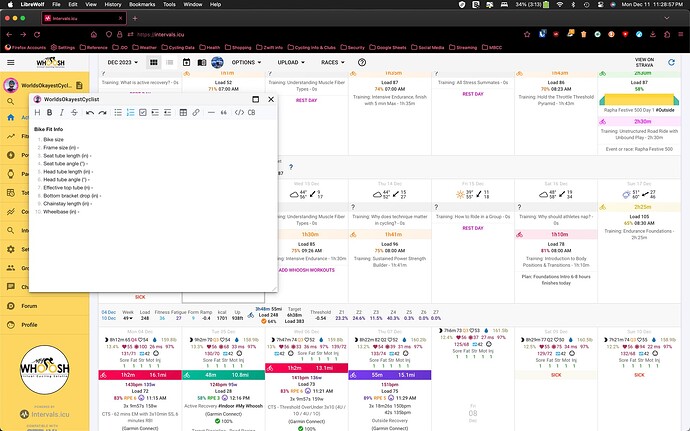Toggle strikethrough formatting in the notes editor
This screenshot has width=690, height=431.
point(74,113)
